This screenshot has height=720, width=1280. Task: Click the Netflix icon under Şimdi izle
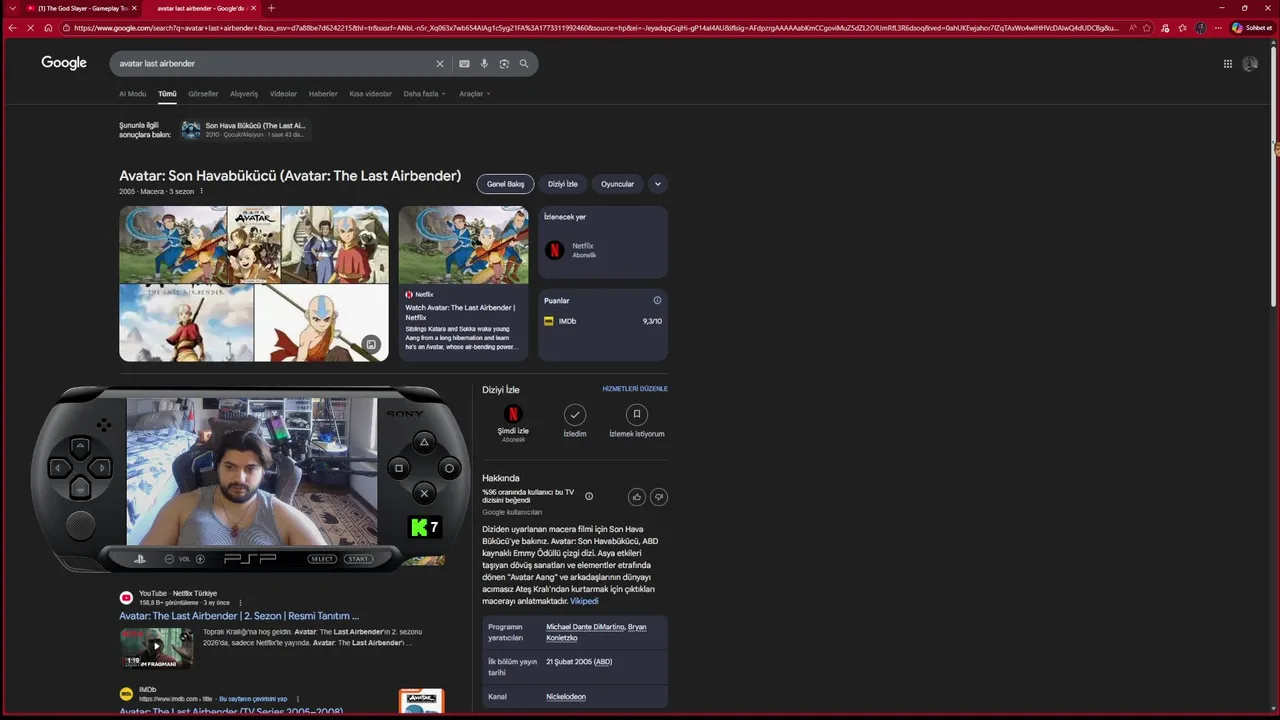coord(513,414)
